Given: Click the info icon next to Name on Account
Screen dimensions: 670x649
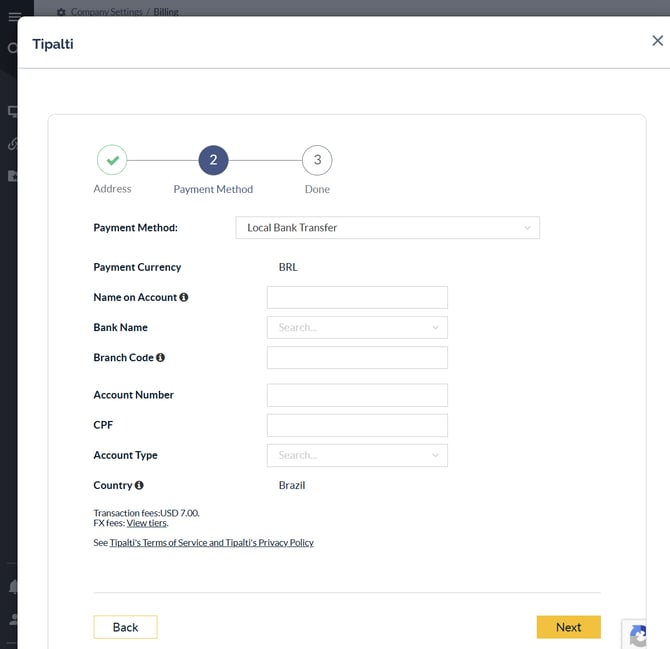Looking at the screenshot, I should (x=184, y=297).
